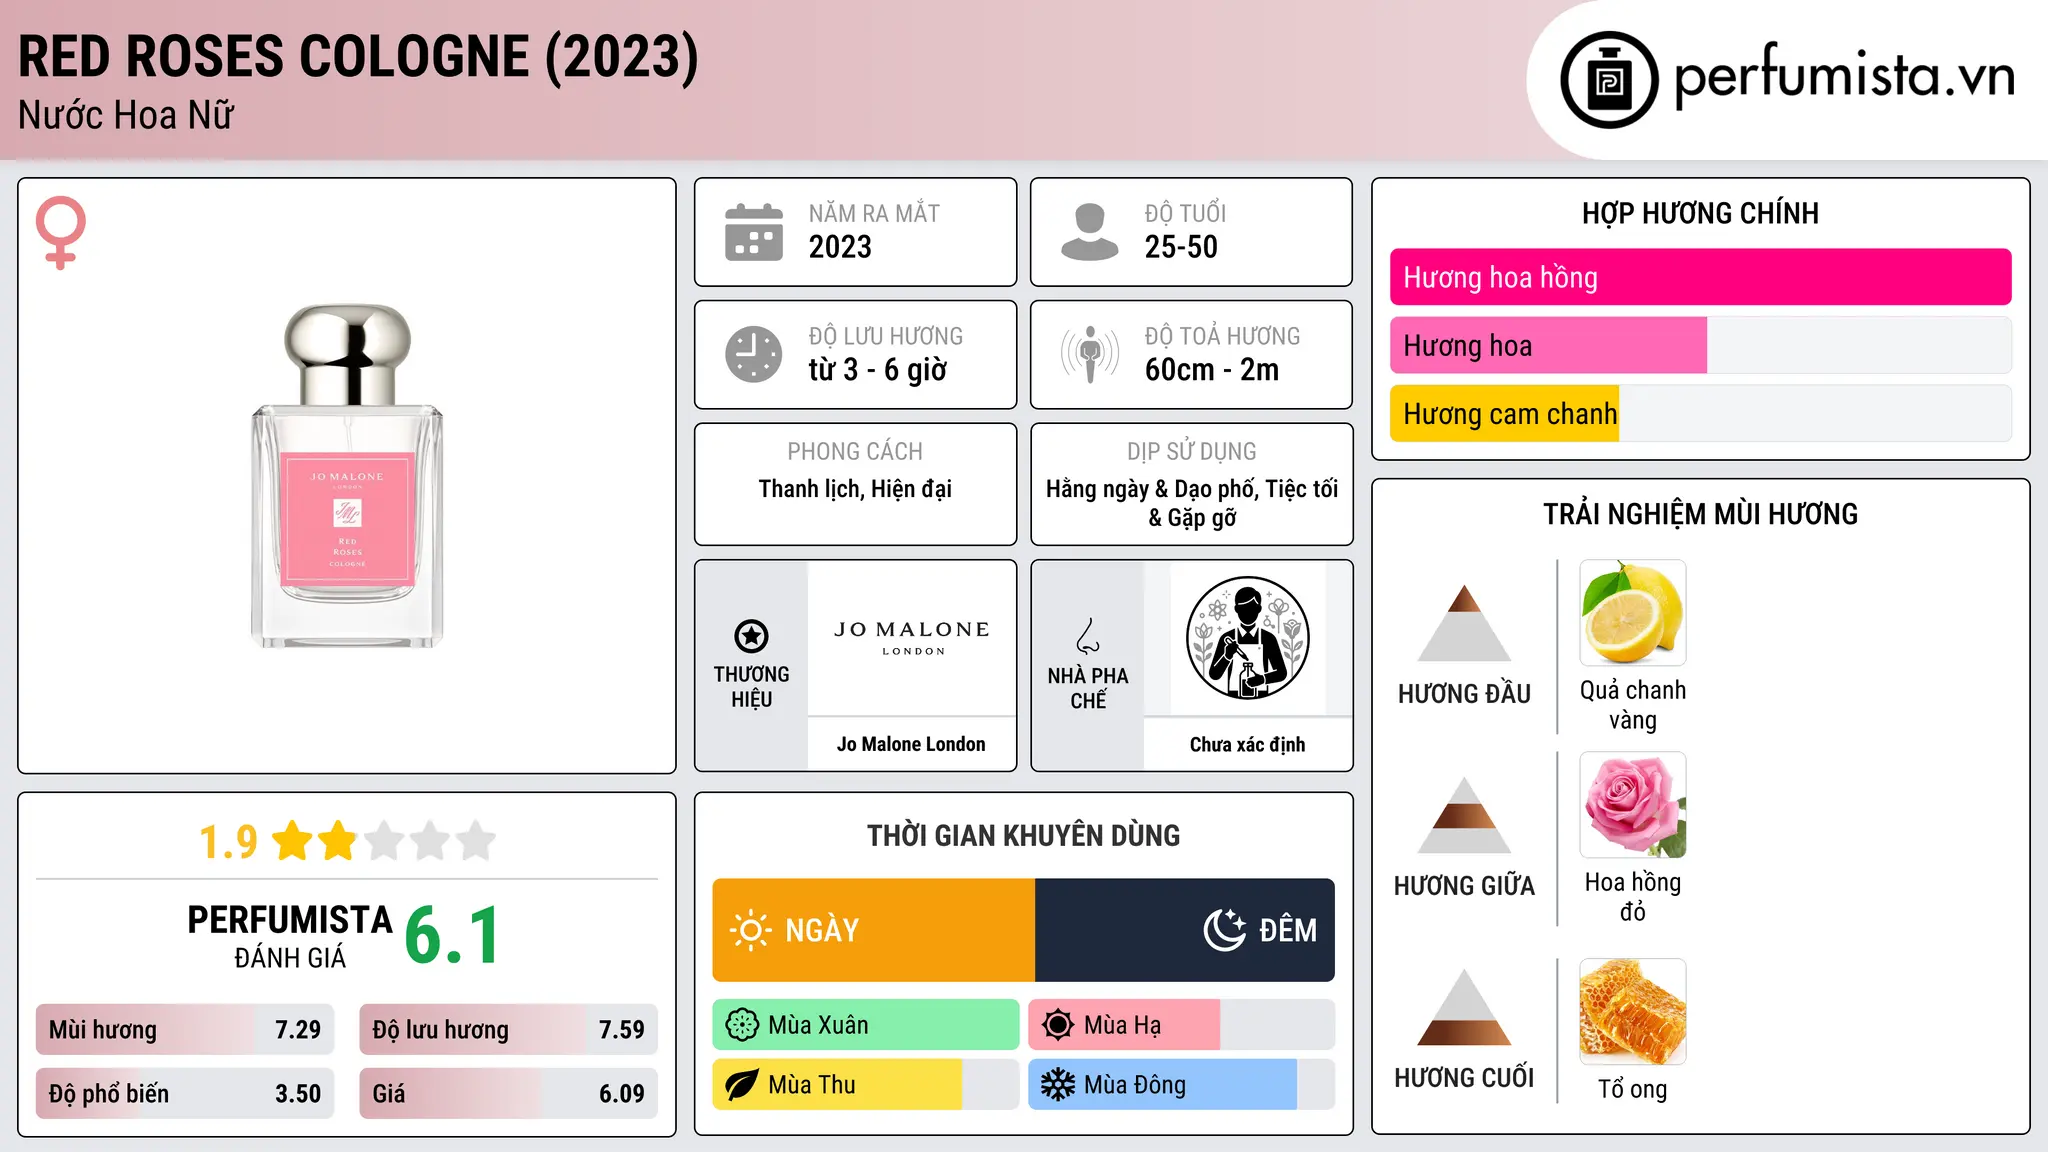
Task: Select the Mùa Hạ season bar
Action: [x=1181, y=1025]
